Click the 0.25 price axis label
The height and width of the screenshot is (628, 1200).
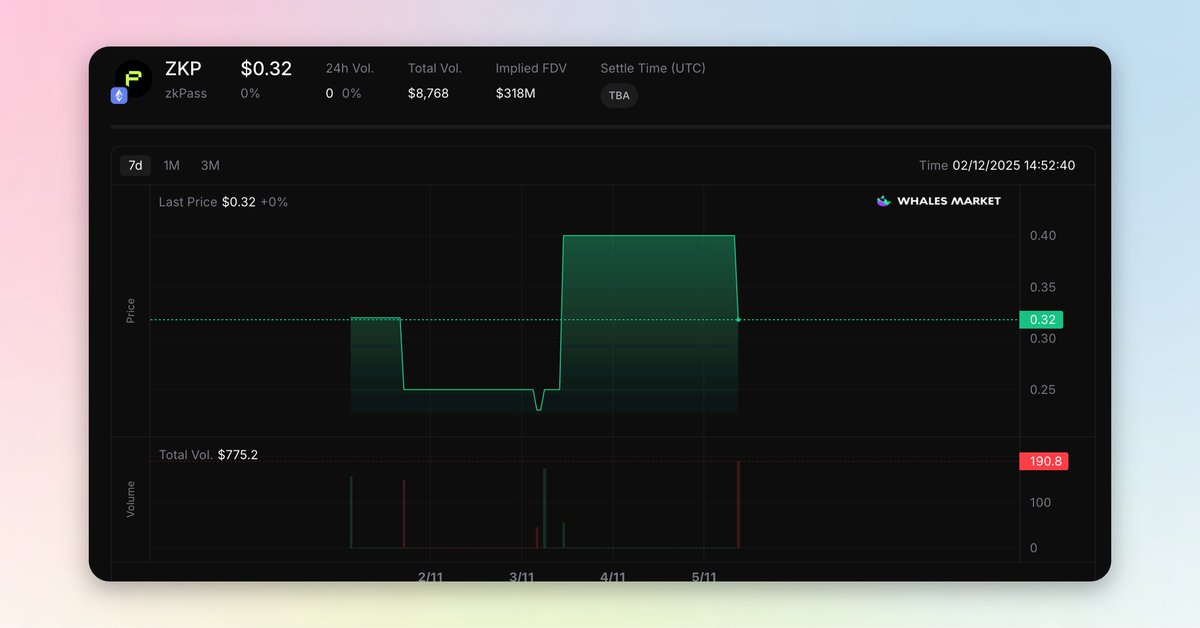[x=1043, y=390]
